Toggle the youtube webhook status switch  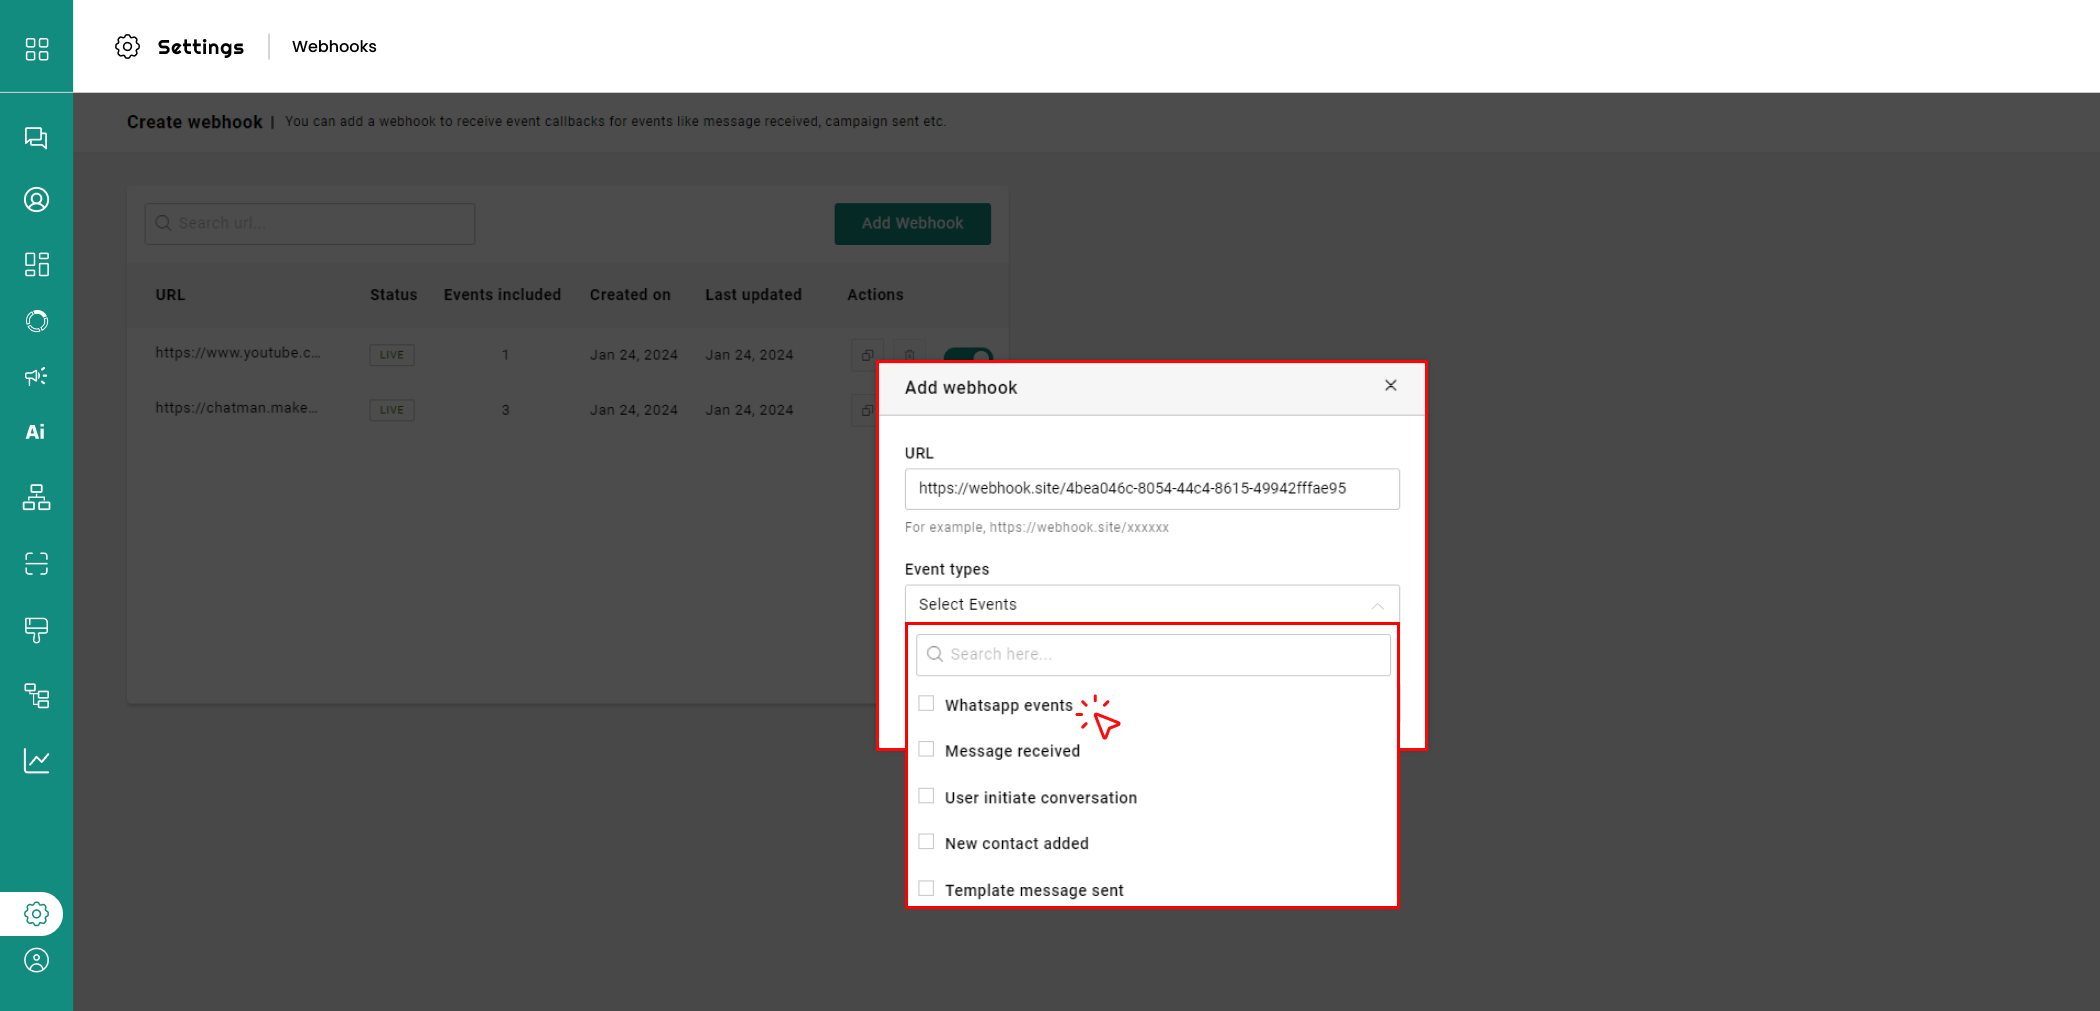coord(968,354)
